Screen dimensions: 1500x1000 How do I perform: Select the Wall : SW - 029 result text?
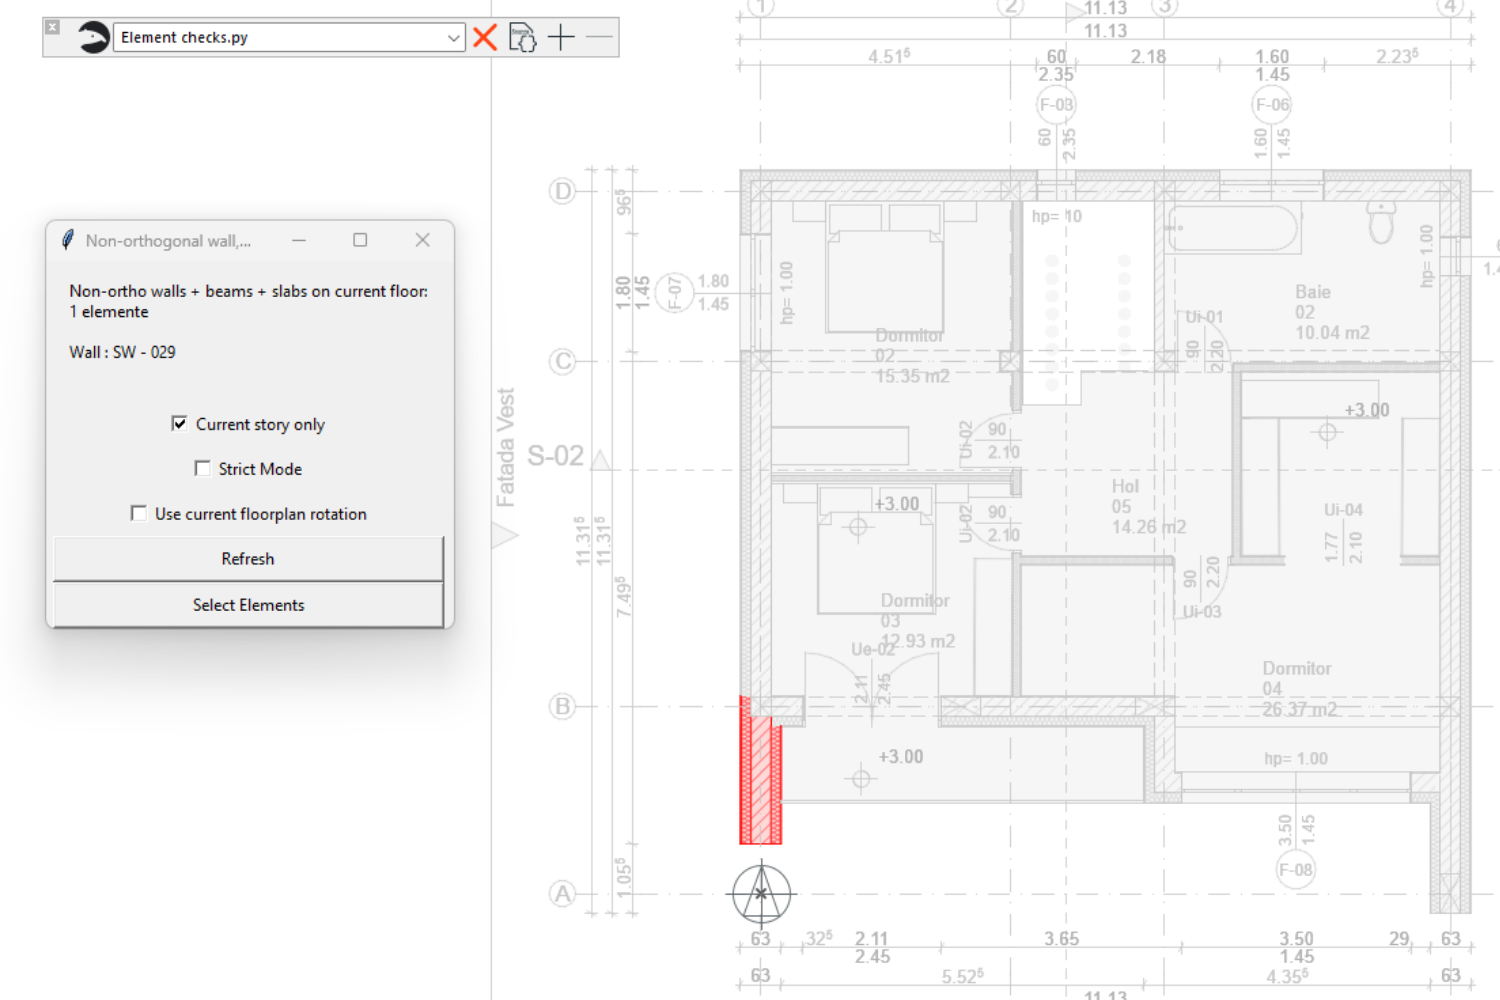[122, 352]
